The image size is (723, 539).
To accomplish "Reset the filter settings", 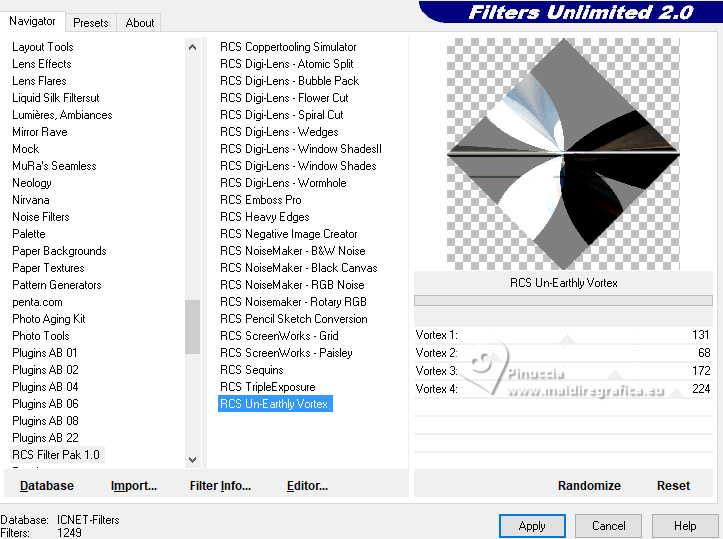I will (673, 486).
